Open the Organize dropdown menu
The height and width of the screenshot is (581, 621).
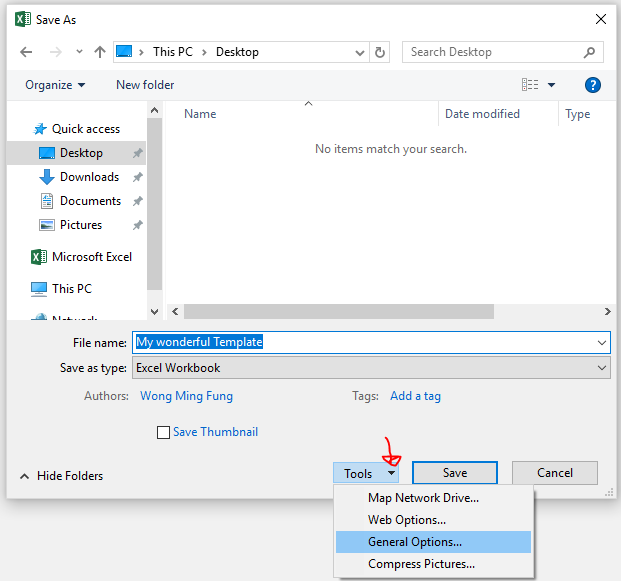pos(55,85)
